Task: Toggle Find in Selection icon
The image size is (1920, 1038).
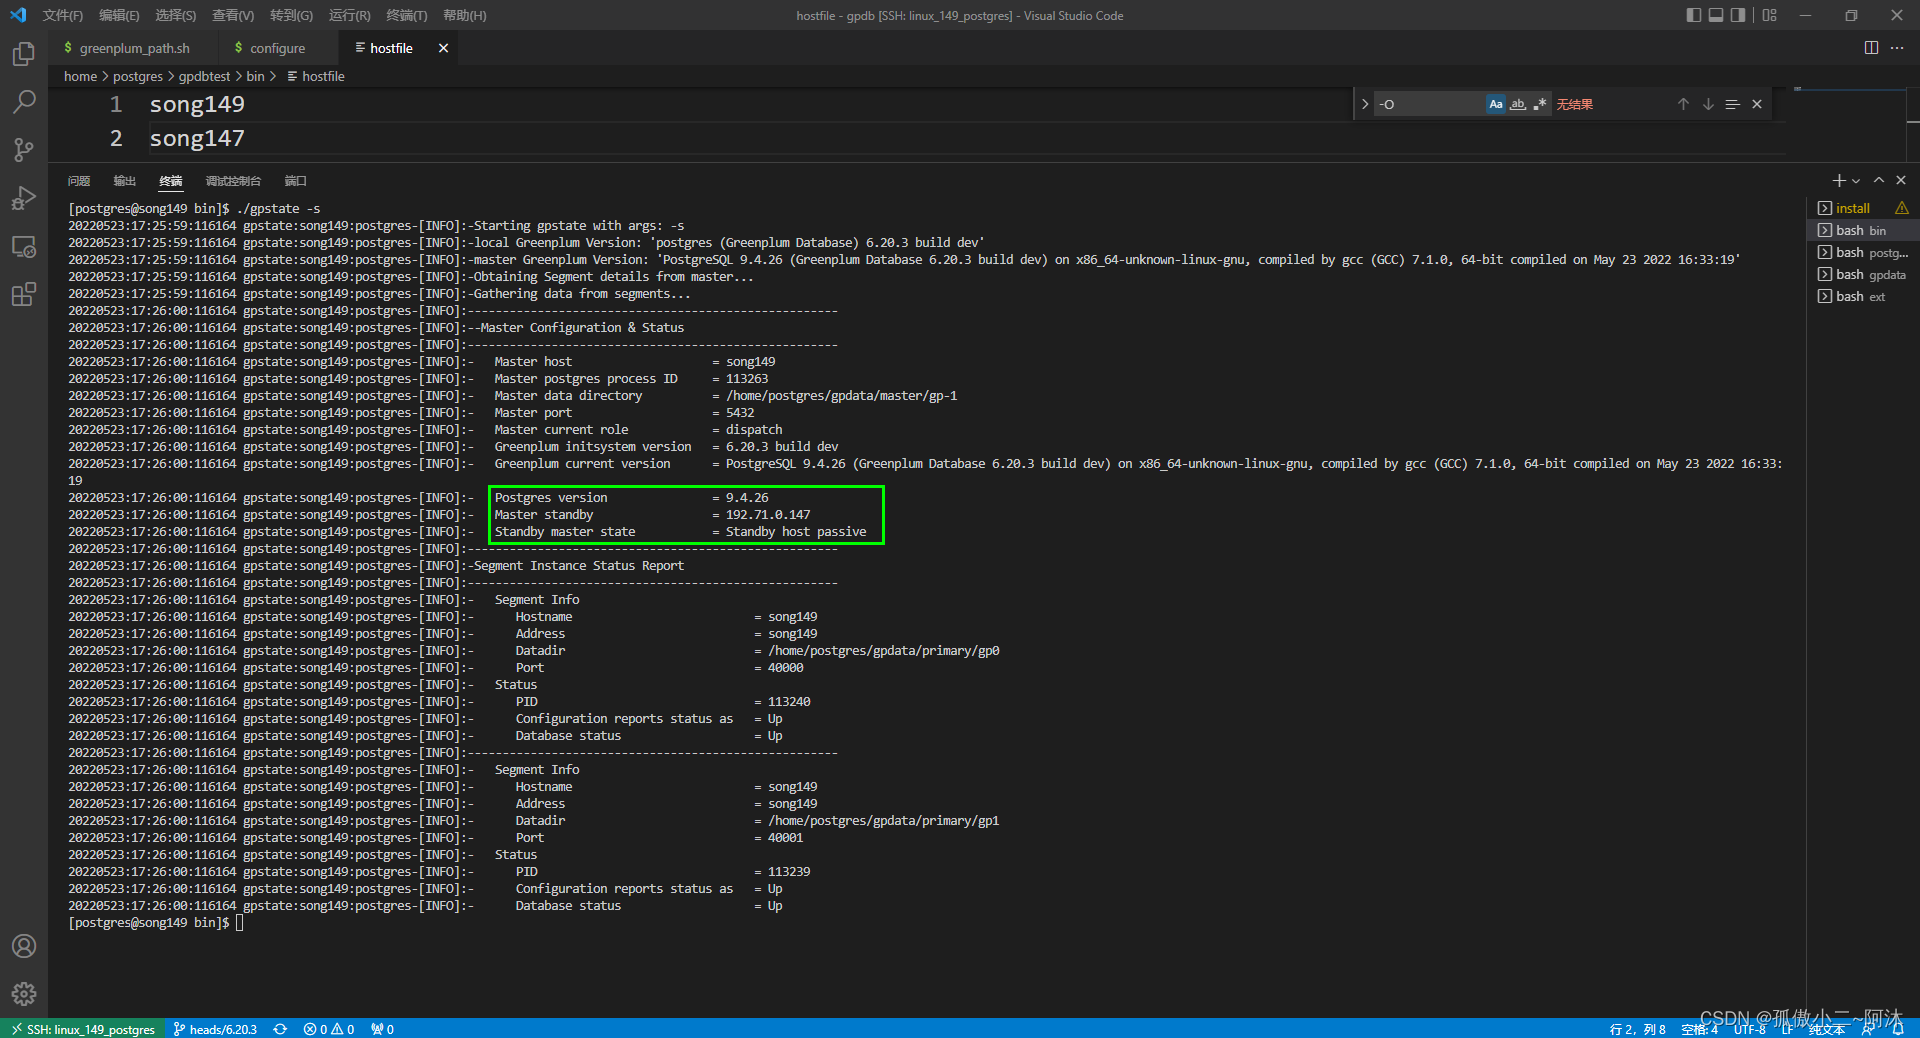Action: point(1732,104)
